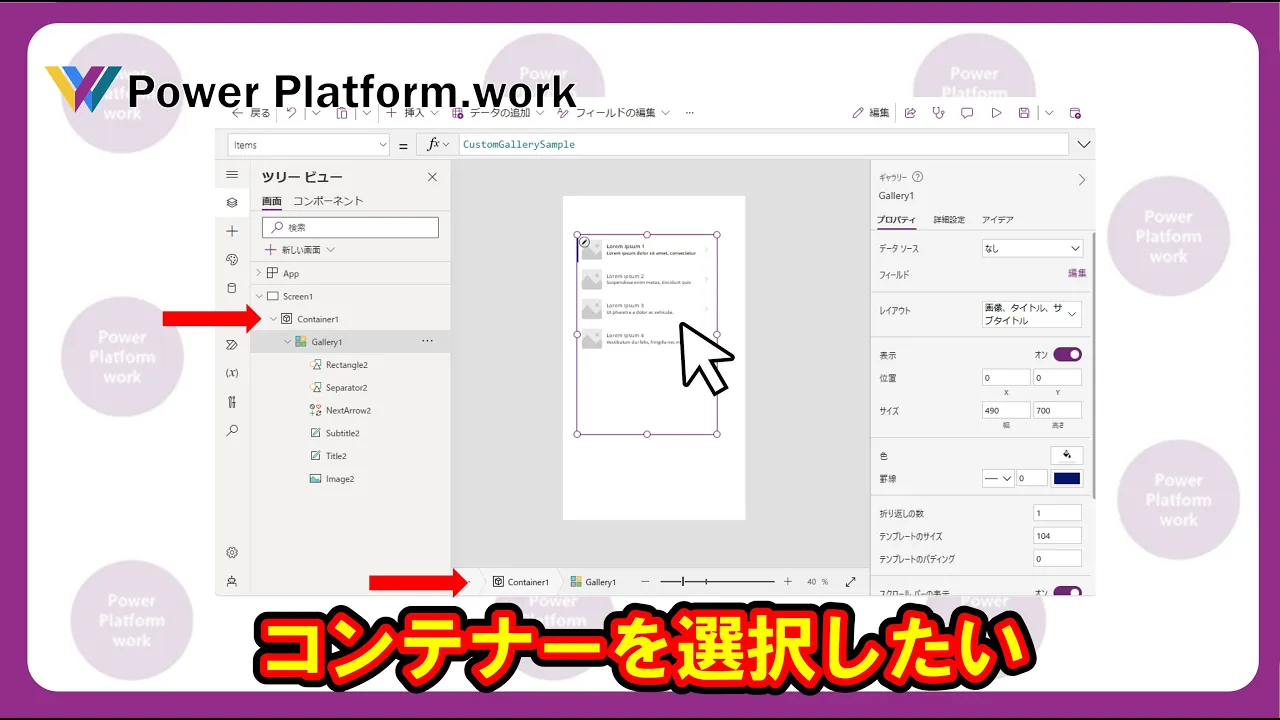
Task: Select Rectangle2 in the tree
Action: click(x=346, y=365)
